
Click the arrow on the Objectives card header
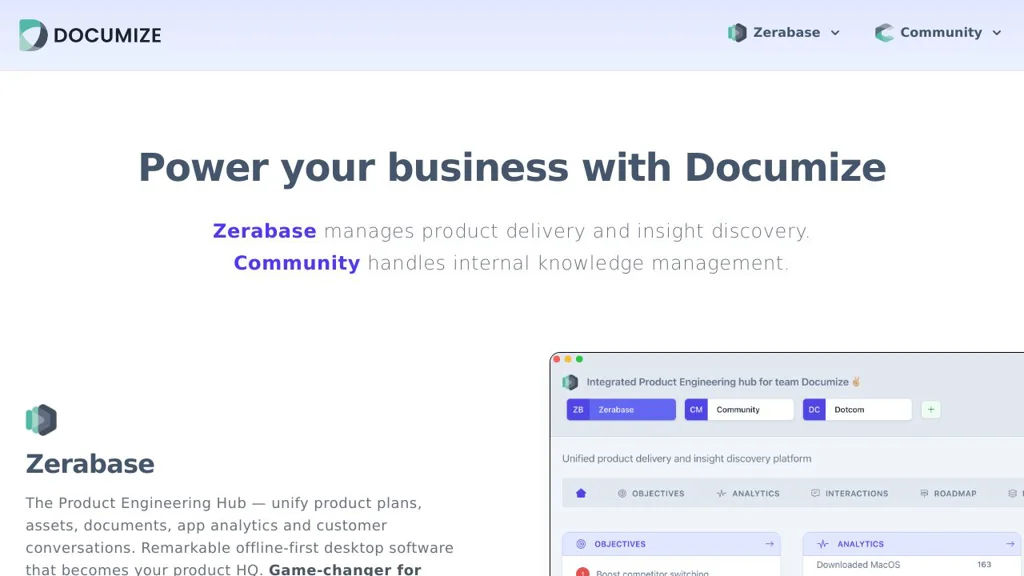769,543
